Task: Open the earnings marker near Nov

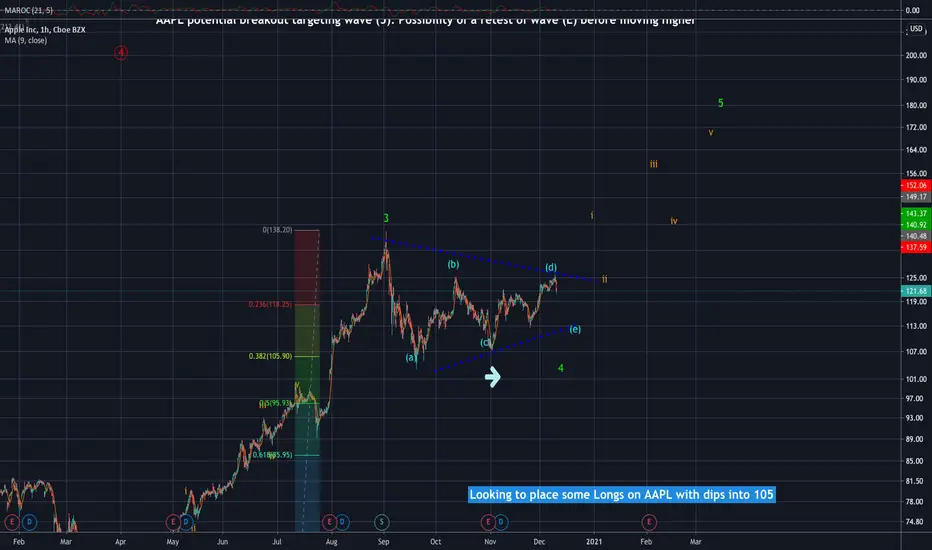Action: pos(488,522)
